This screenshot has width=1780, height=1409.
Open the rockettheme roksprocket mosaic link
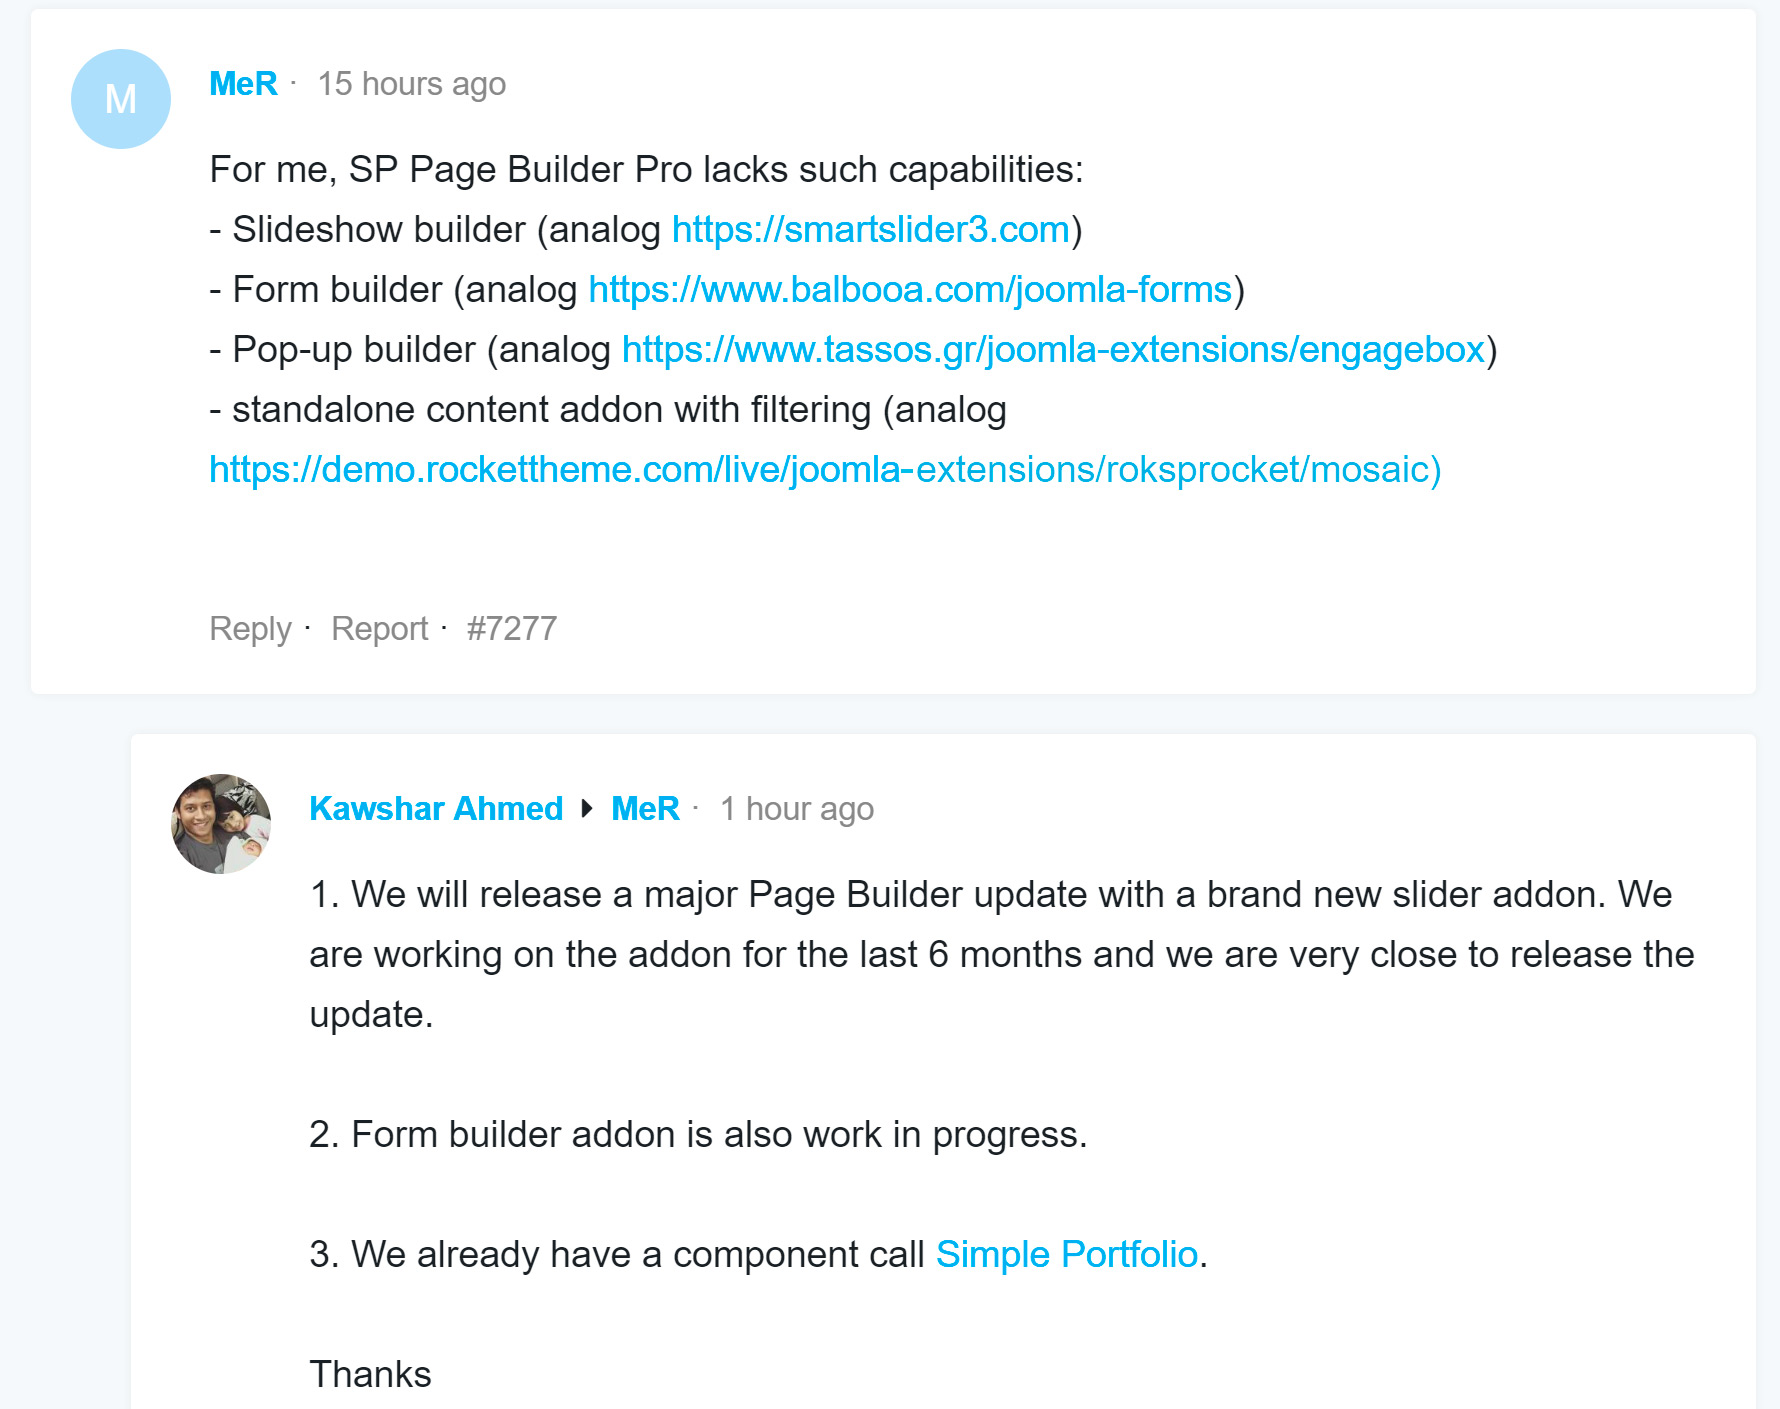pos(825,469)
